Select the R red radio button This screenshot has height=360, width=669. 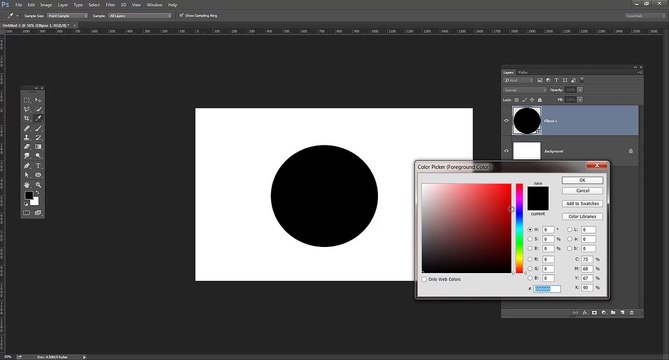(530, 259)
